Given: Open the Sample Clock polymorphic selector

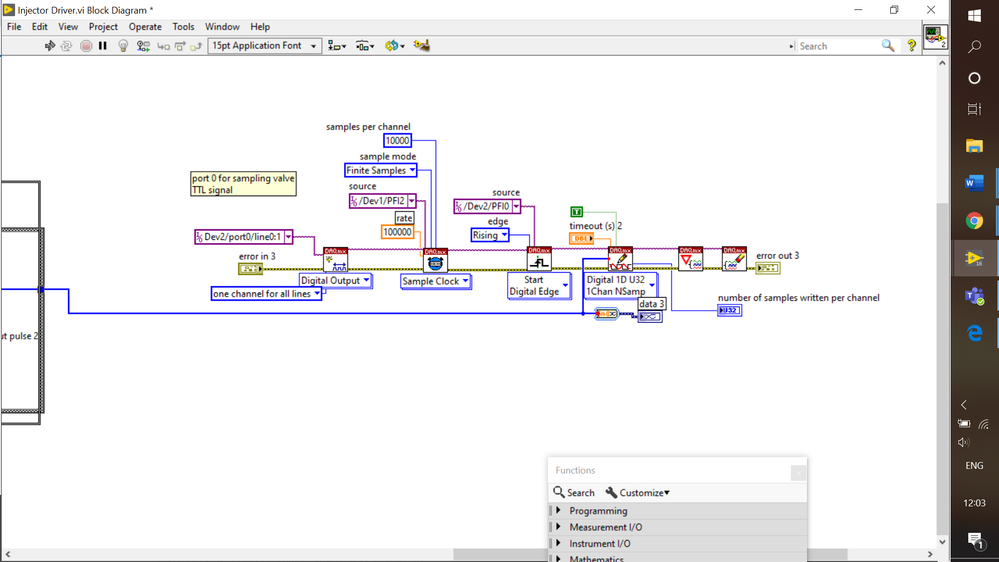Looking at the screenshot, I should (436, 282).
